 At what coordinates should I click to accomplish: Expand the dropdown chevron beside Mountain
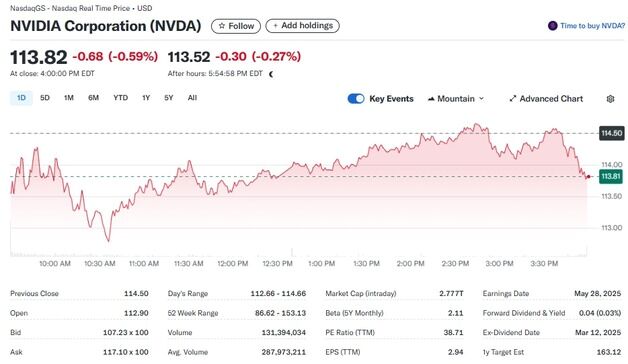point(481,99)
